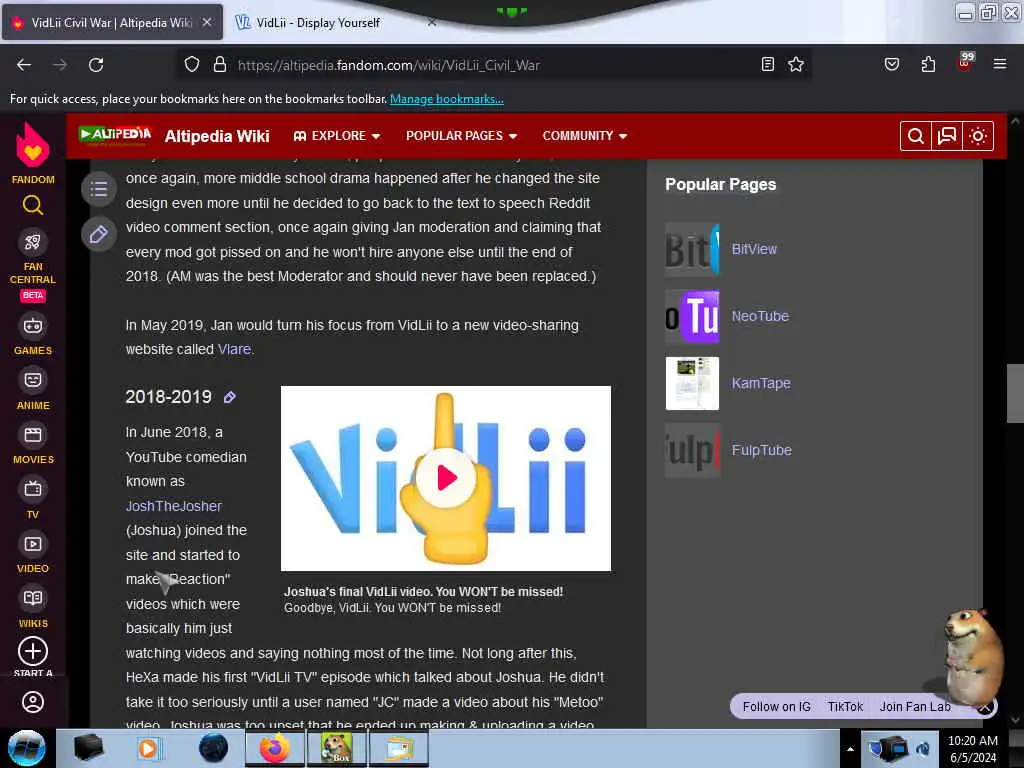Screen dimensions: 1024x768
Task: Click the page vertical scrollbar thumb
Action: coord(1015,393)
